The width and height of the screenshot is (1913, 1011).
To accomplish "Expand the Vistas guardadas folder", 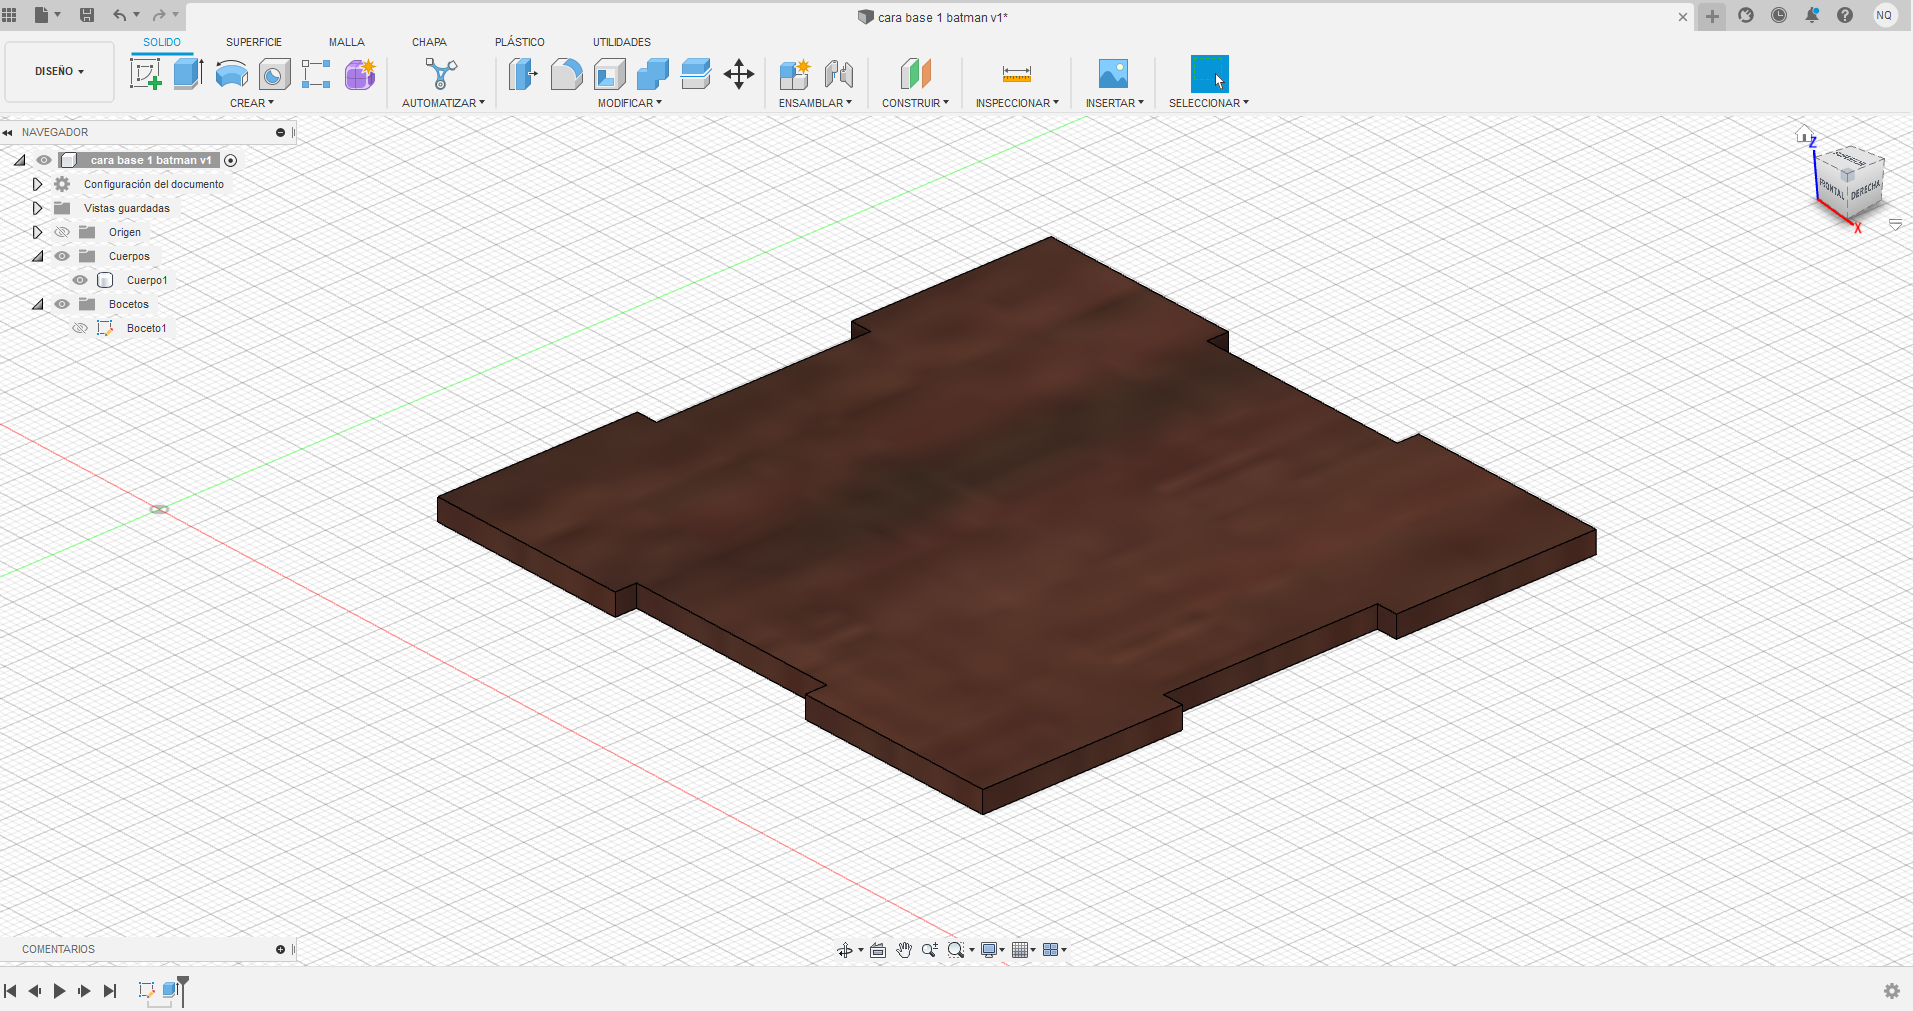I will point(37,208).
